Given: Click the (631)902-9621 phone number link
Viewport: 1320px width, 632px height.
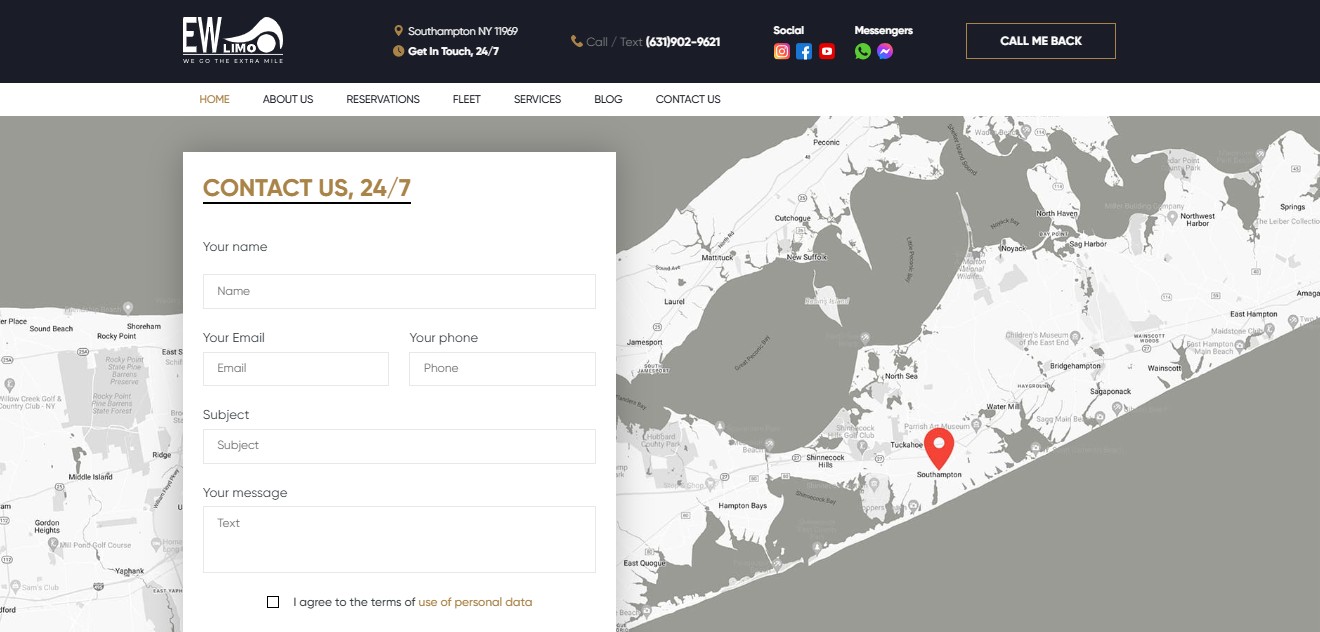Looking at the screenshot, I should coord(683,42).
